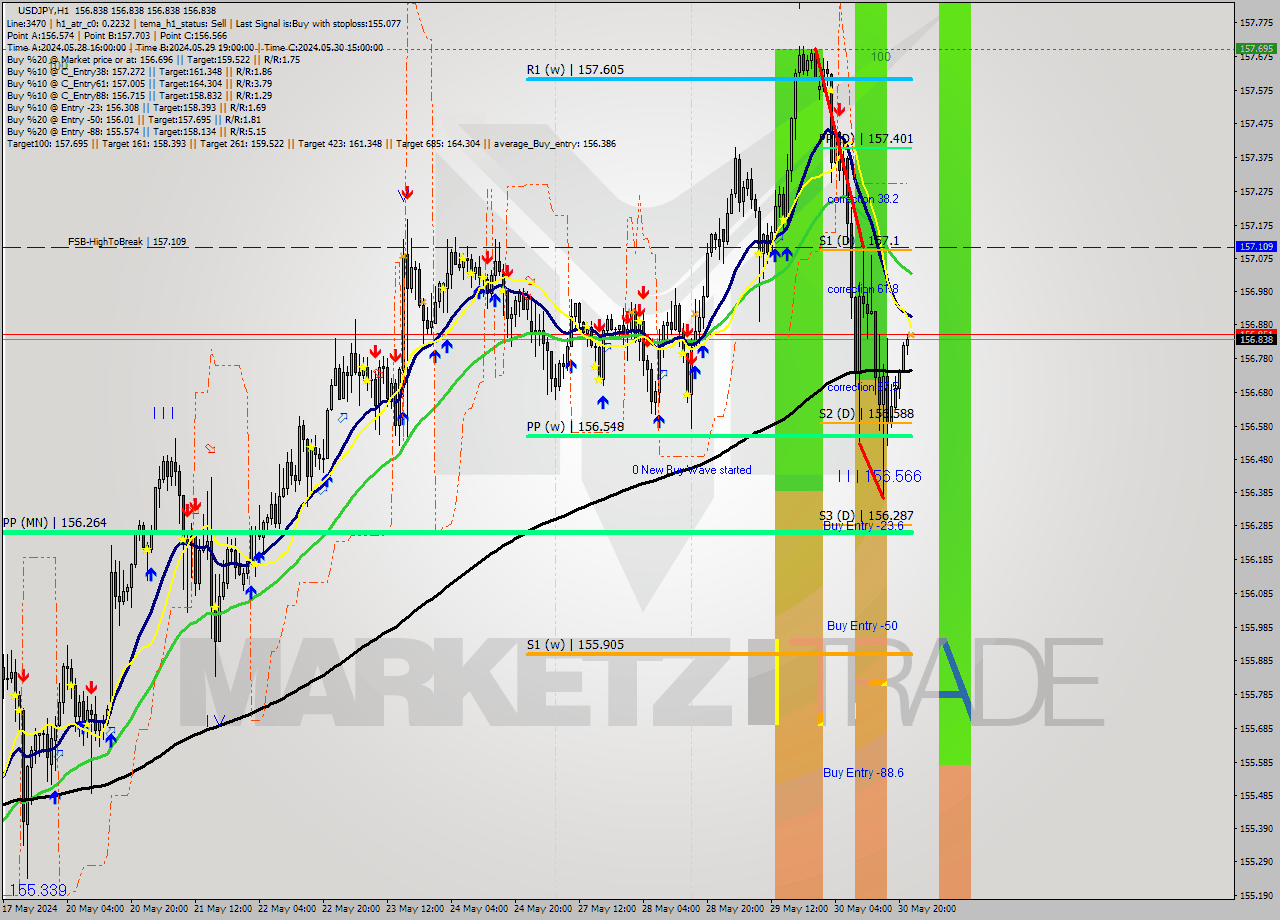The height and width of the screenshot is (920, 1280).
Task: Click the 'Target100: 157.695' summary line
Action: (311, 143)
